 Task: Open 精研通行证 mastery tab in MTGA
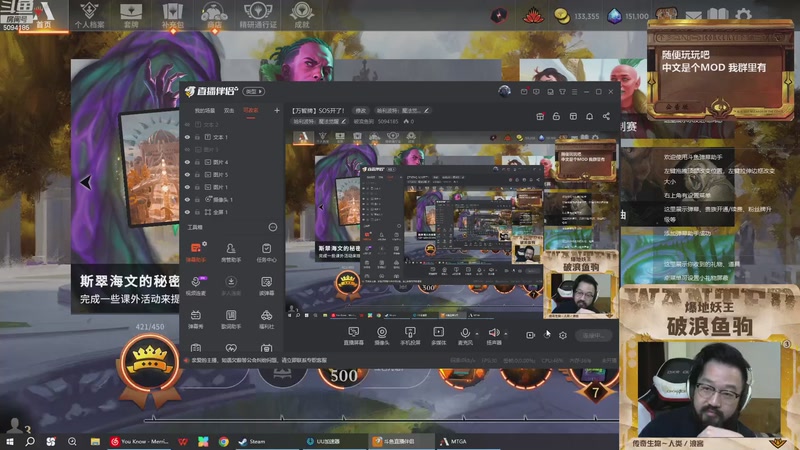coord(258,15)
